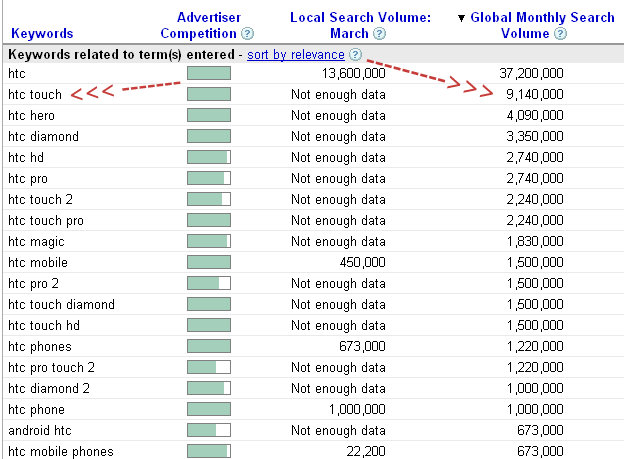The image size is (624, 459).
Task: Select the keyword htc touch pro
Action: pyautogui.click(x=46, y=221)
